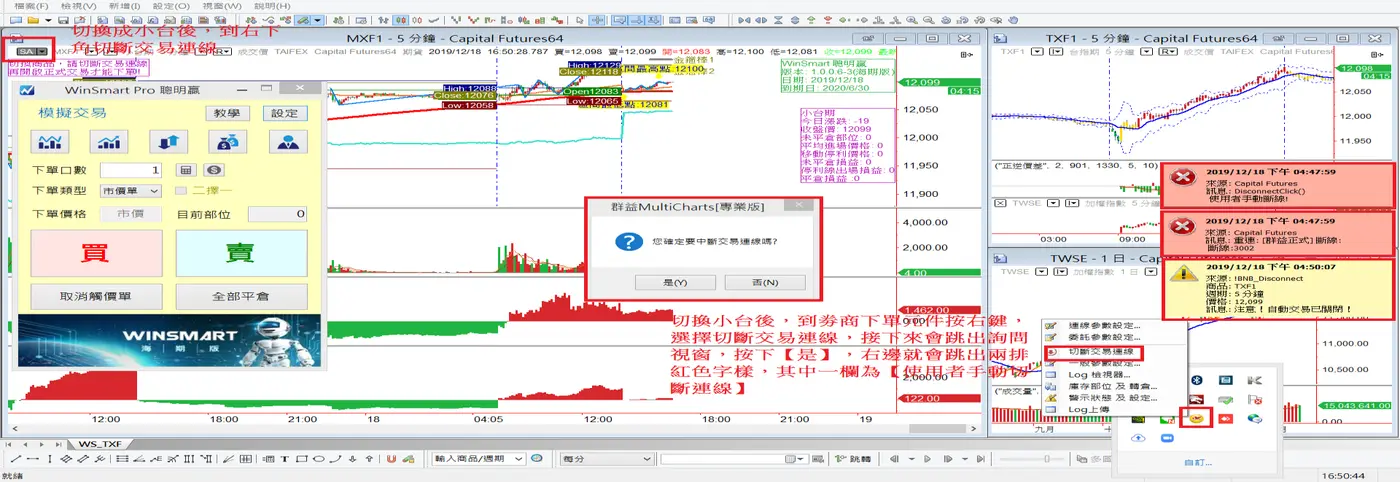Click the 取消觸價單 button

coord(97,297)
